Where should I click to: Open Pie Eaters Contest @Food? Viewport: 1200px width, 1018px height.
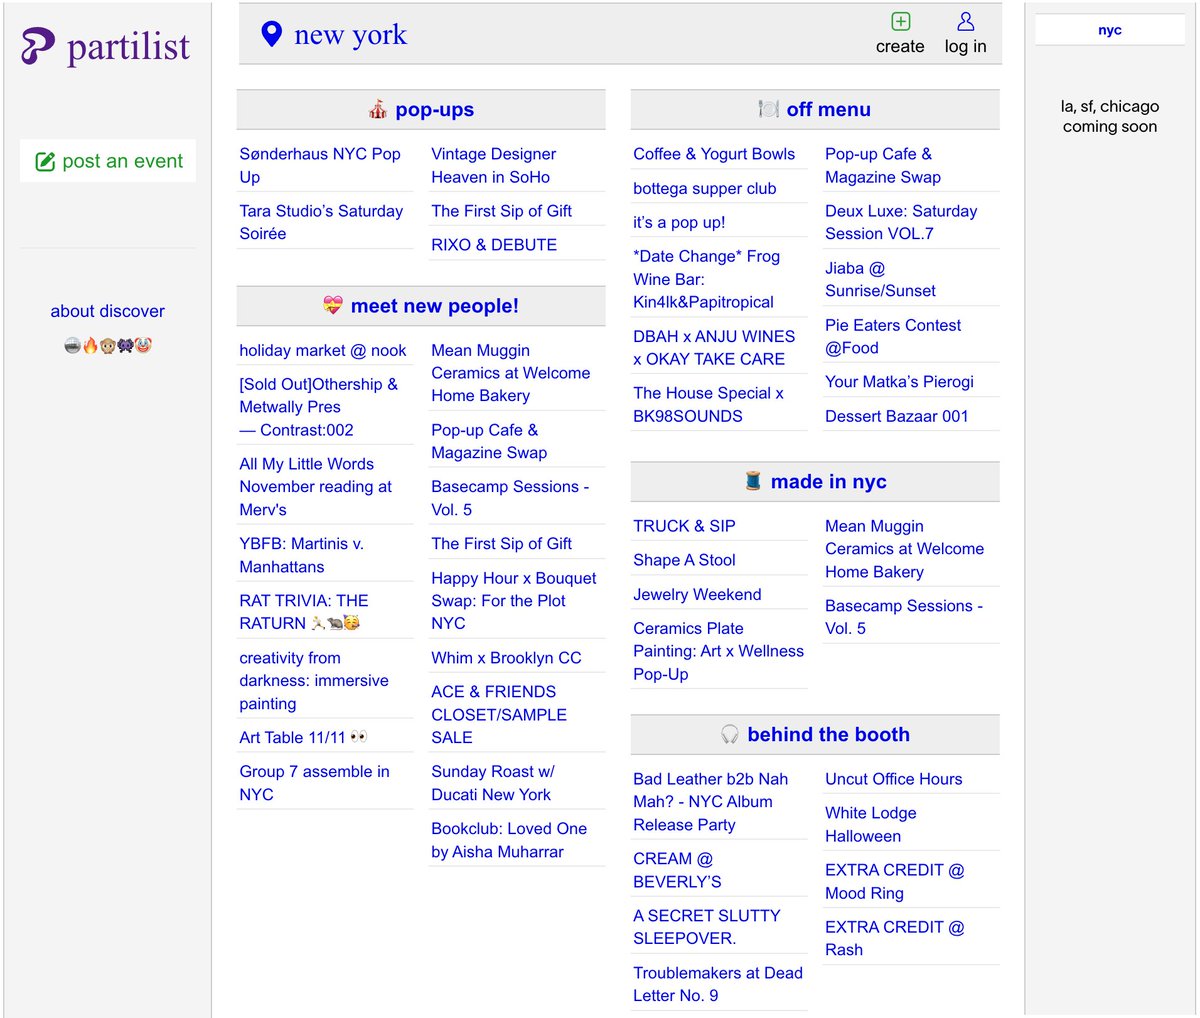pos(893,336)
